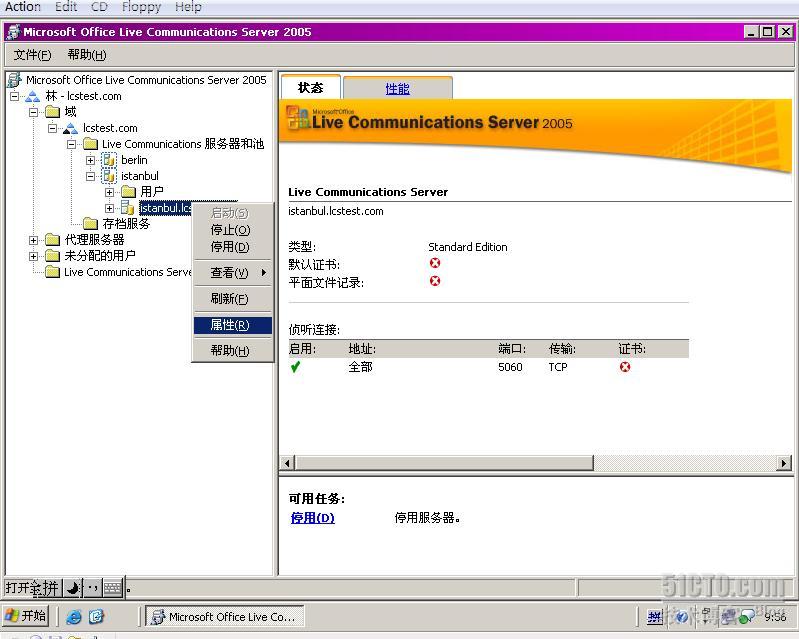Open Internet Explorer from the quick launch
The image size is (799, 639).
[x=74, y=617]
